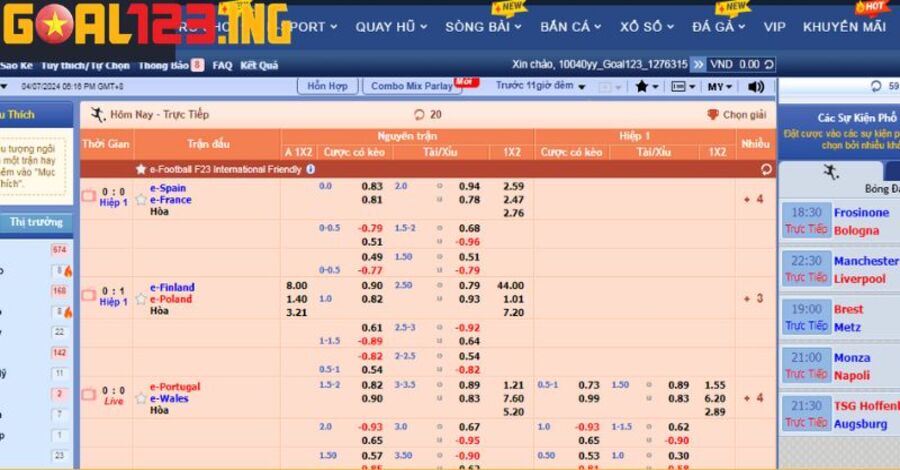This screenshot has width=900, height=470.
Task: Select draw odds 7.20 for e-Finland match
Action: [x=513, y=313]
